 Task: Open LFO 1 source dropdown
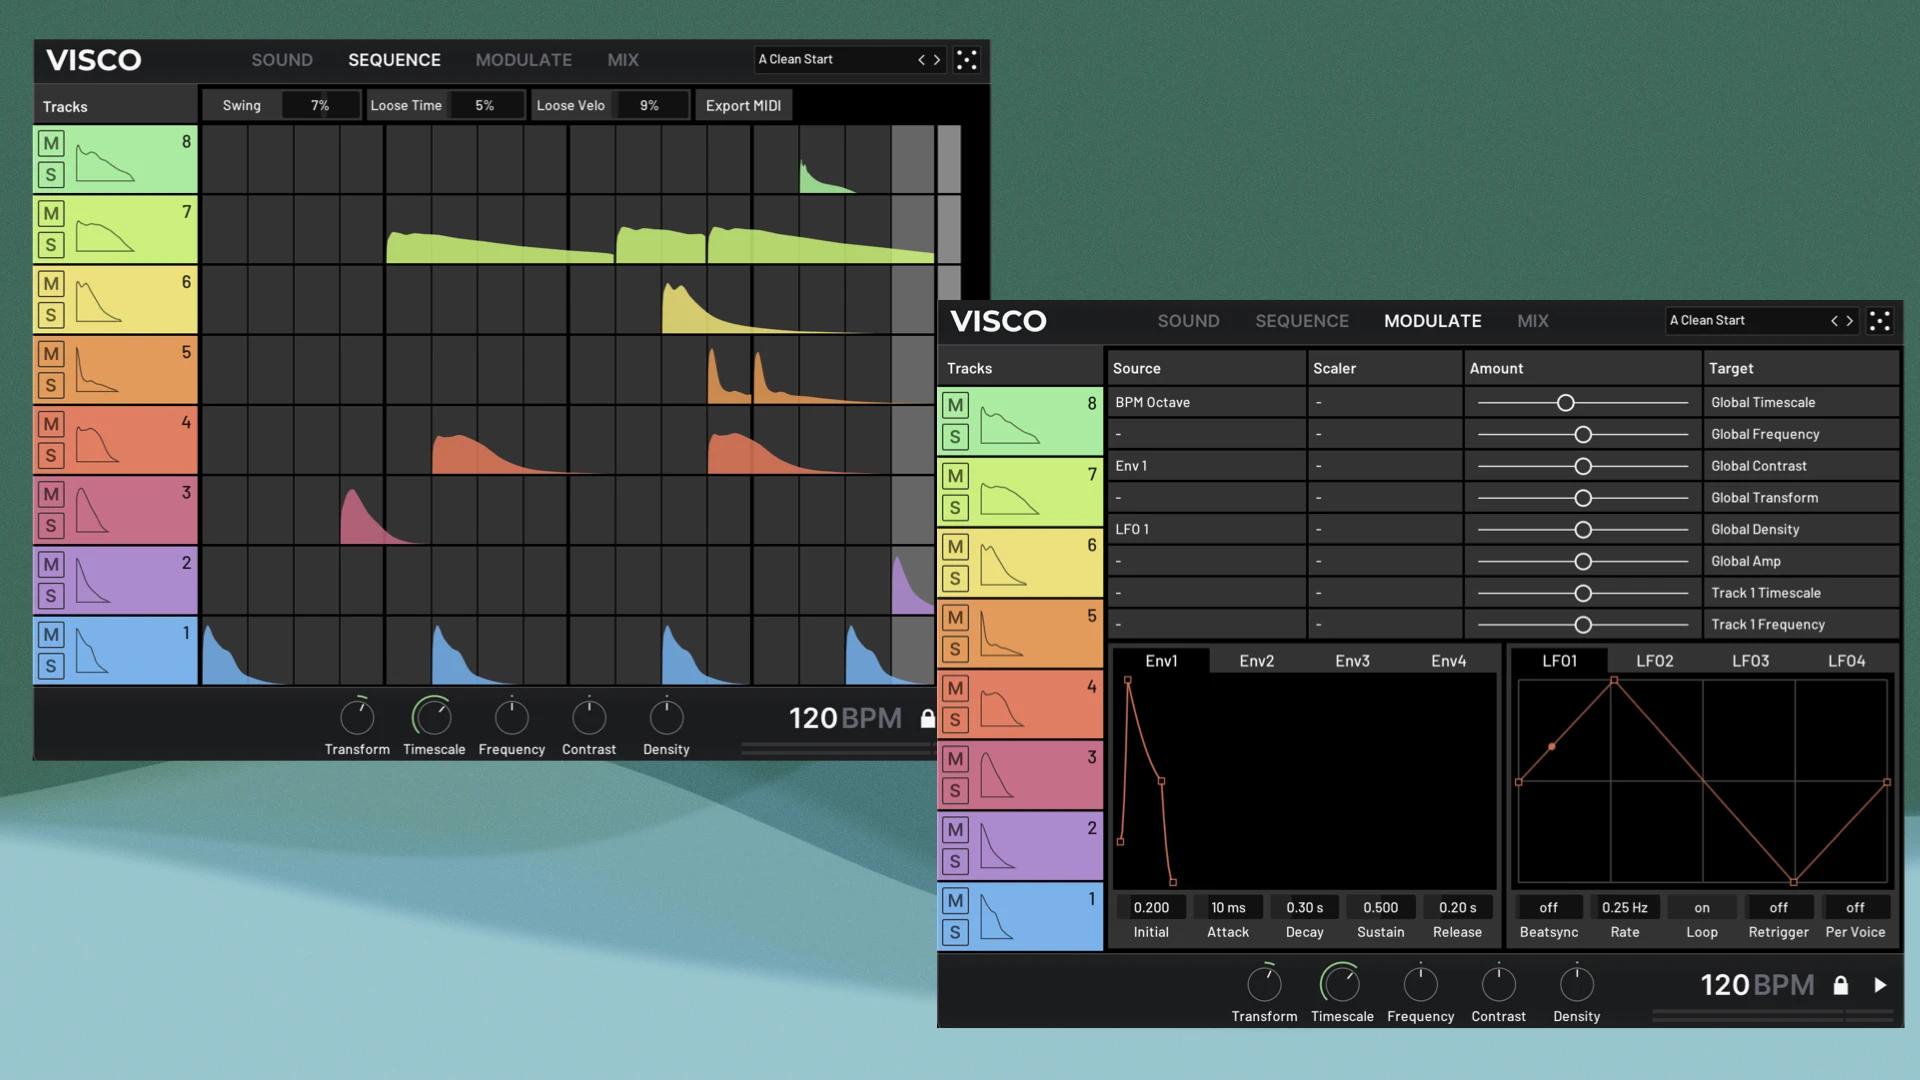point(1205,529)
